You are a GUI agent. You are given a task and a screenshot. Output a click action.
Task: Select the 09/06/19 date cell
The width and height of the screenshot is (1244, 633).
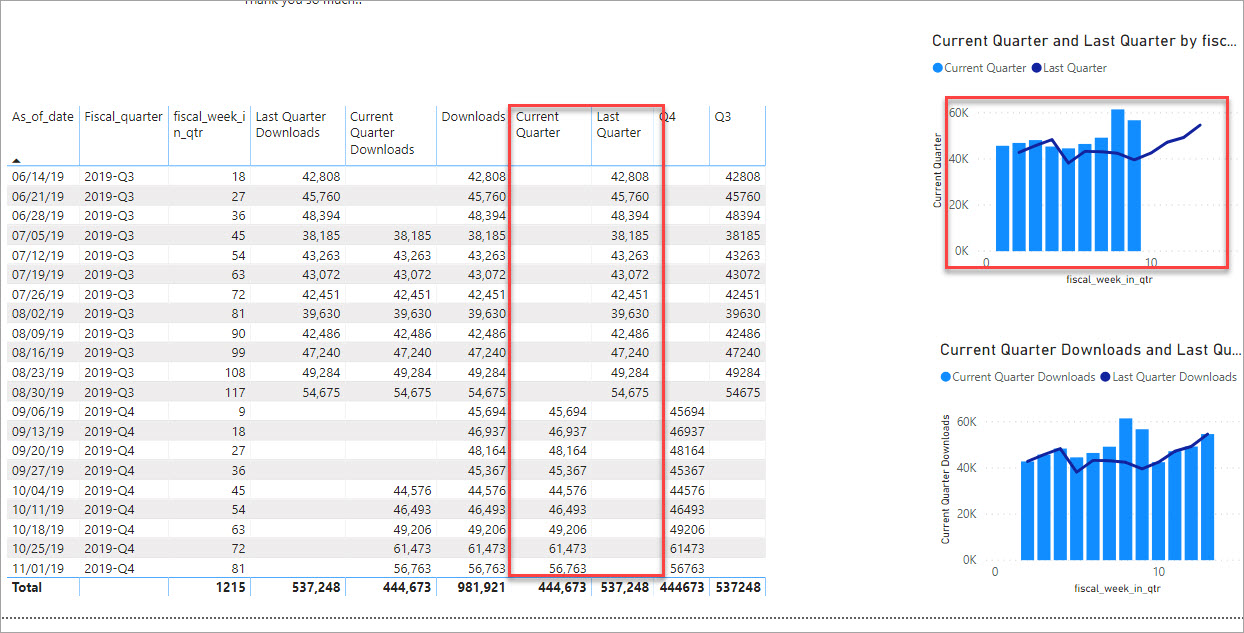point(37,412)
